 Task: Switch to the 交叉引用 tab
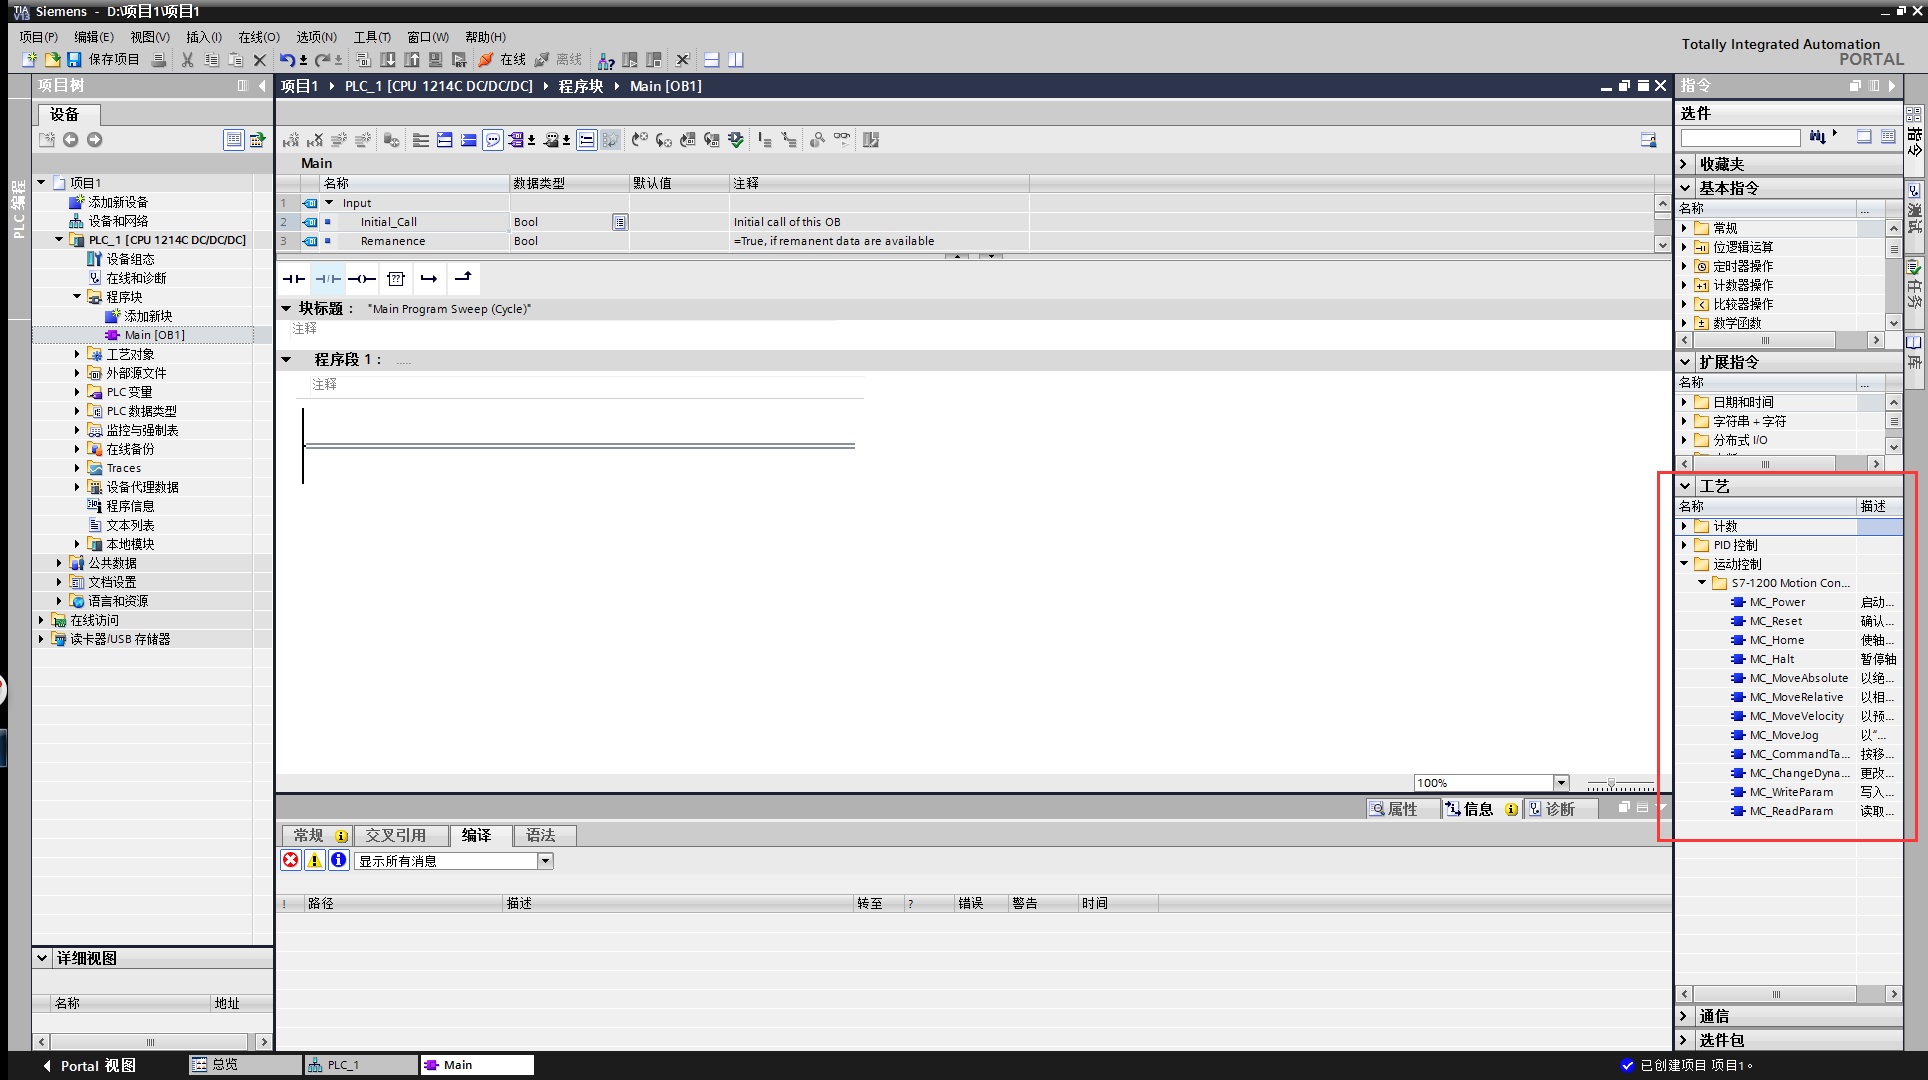(395, 835)
